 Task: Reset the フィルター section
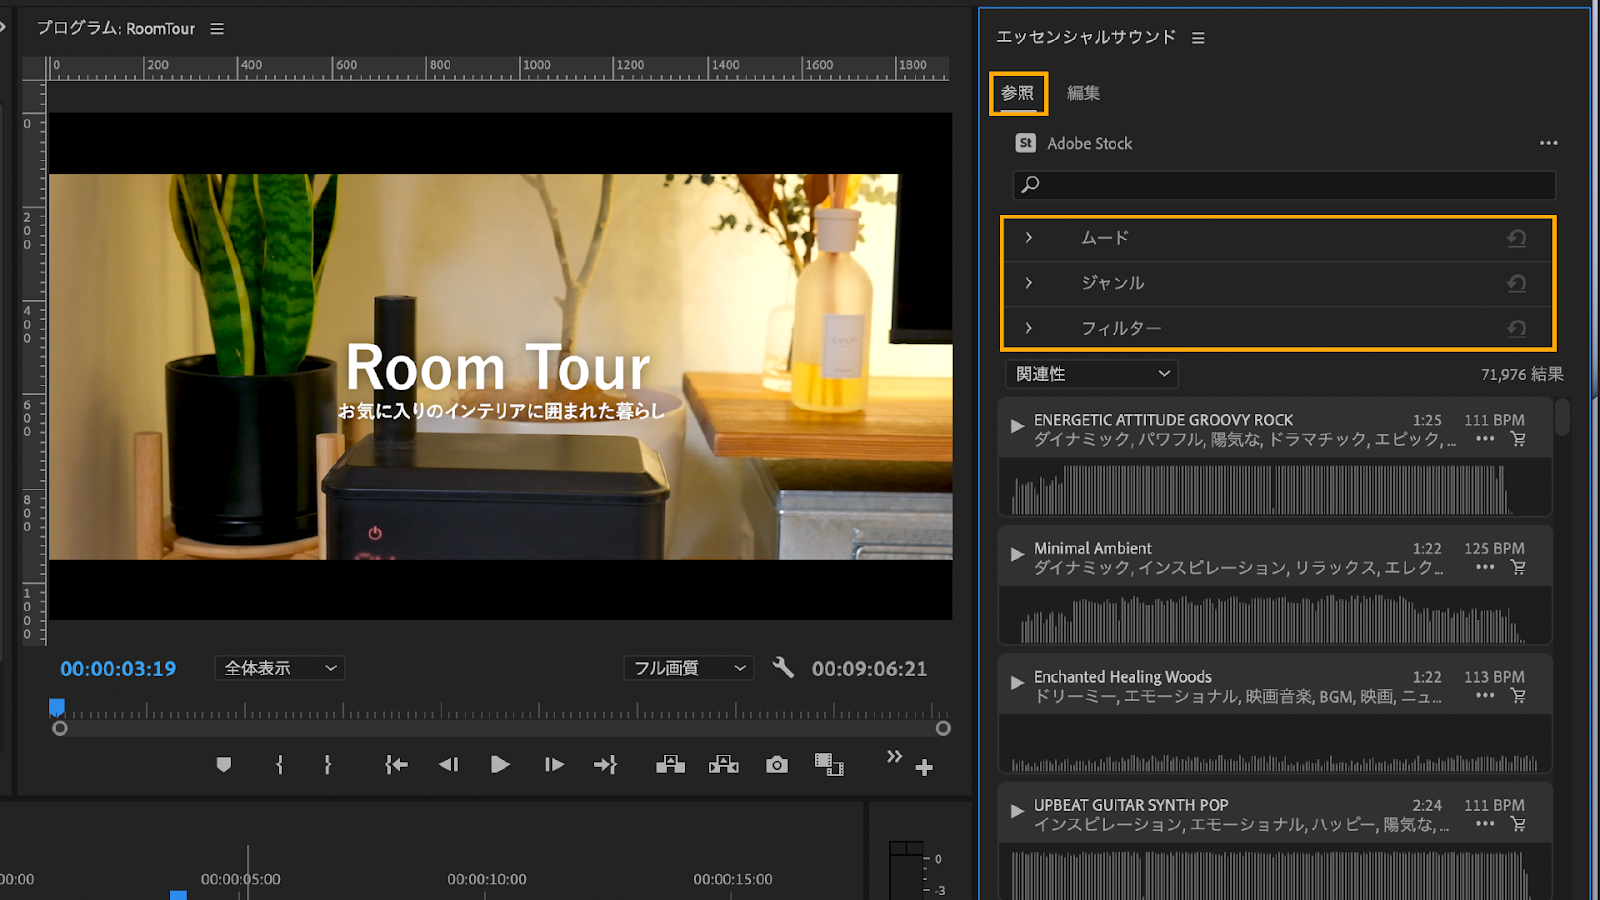coord(1517,328)
